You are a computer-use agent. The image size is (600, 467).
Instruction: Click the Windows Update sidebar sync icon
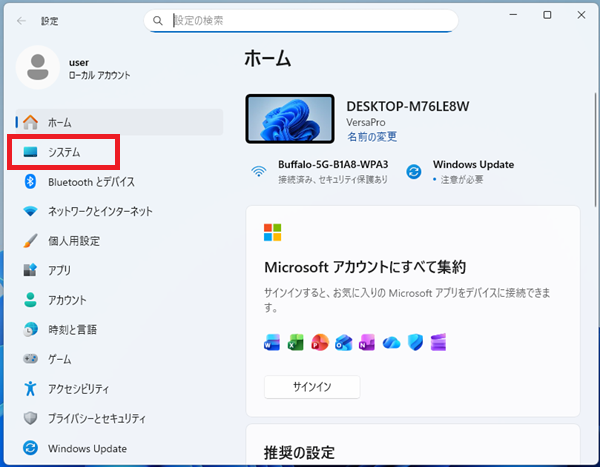tap(30, 448)
